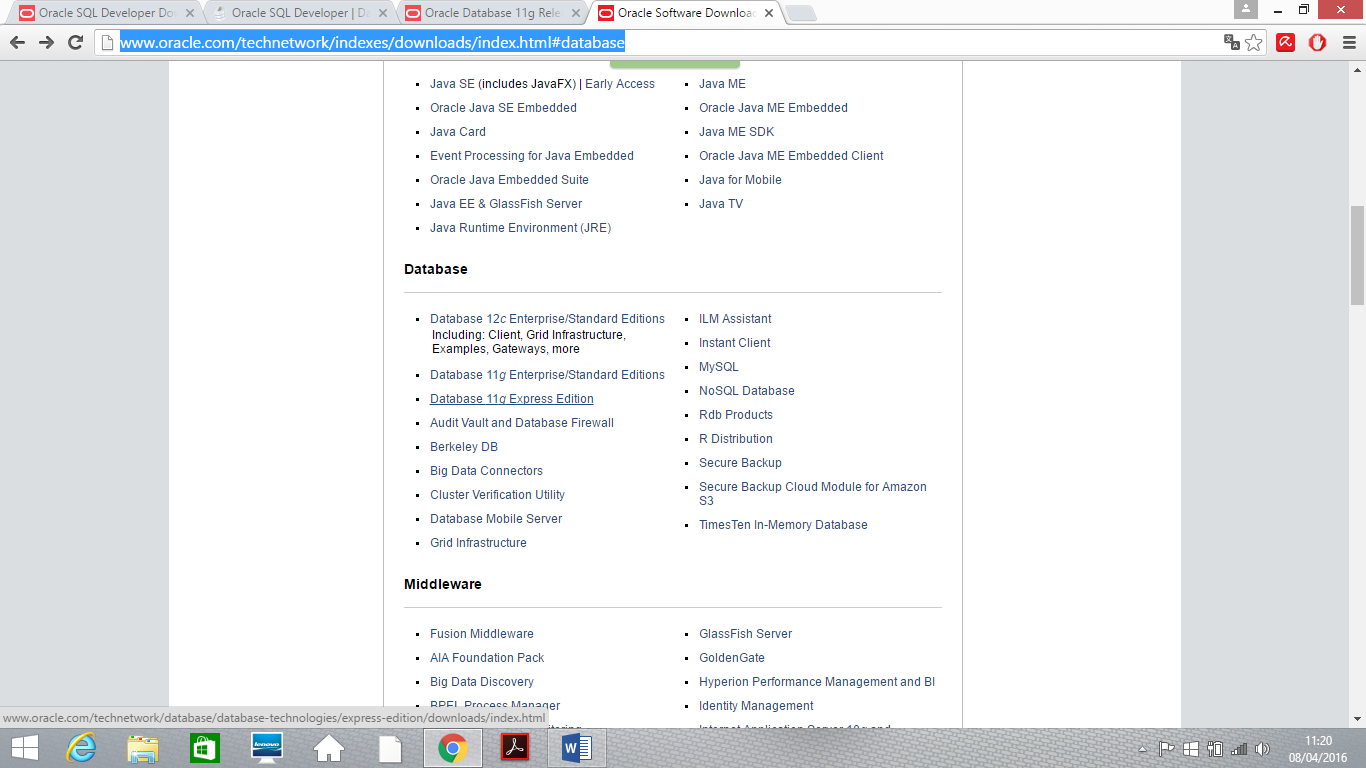Click the Opera-style red extension icon
Image resolution: width=1366 pixels, height=768 pixels.
1318,42
